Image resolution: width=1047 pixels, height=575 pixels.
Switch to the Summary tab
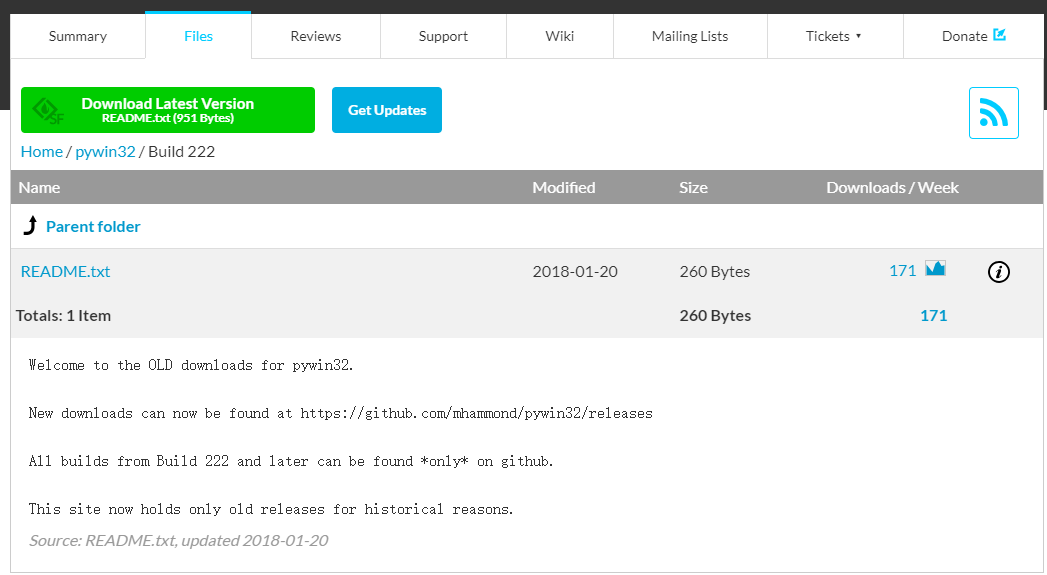point(77,36)
